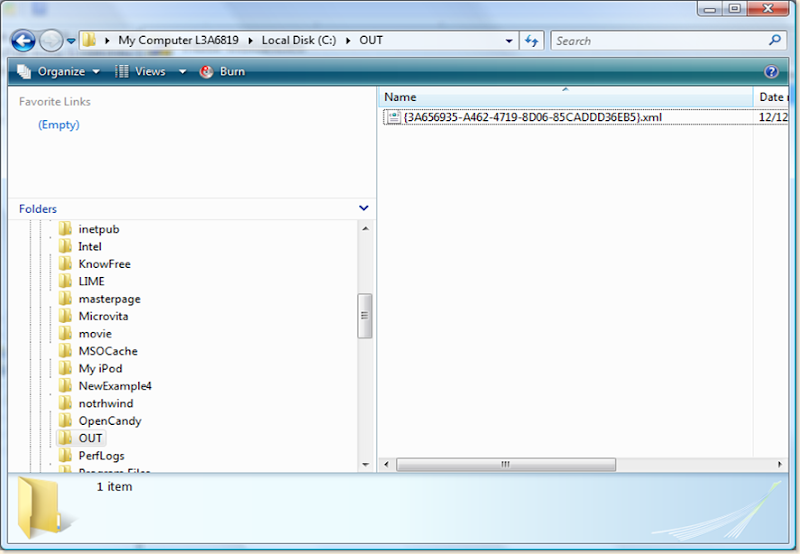Click the inetpub folder icon

coord(65,229)
